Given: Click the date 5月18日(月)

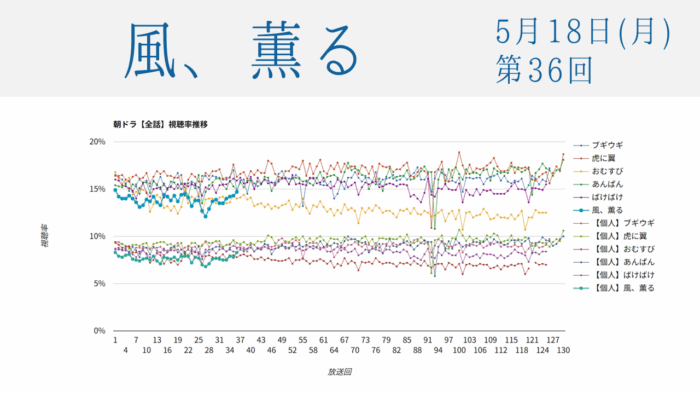Looking at the screenshot, I should [x=583, y=32].
